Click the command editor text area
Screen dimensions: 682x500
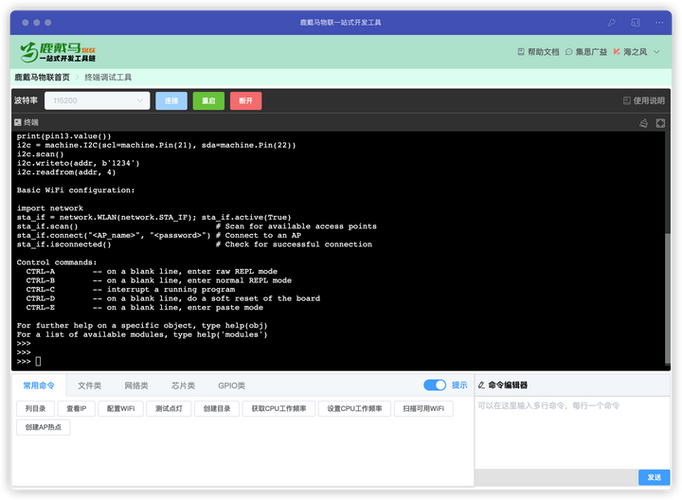572,433
